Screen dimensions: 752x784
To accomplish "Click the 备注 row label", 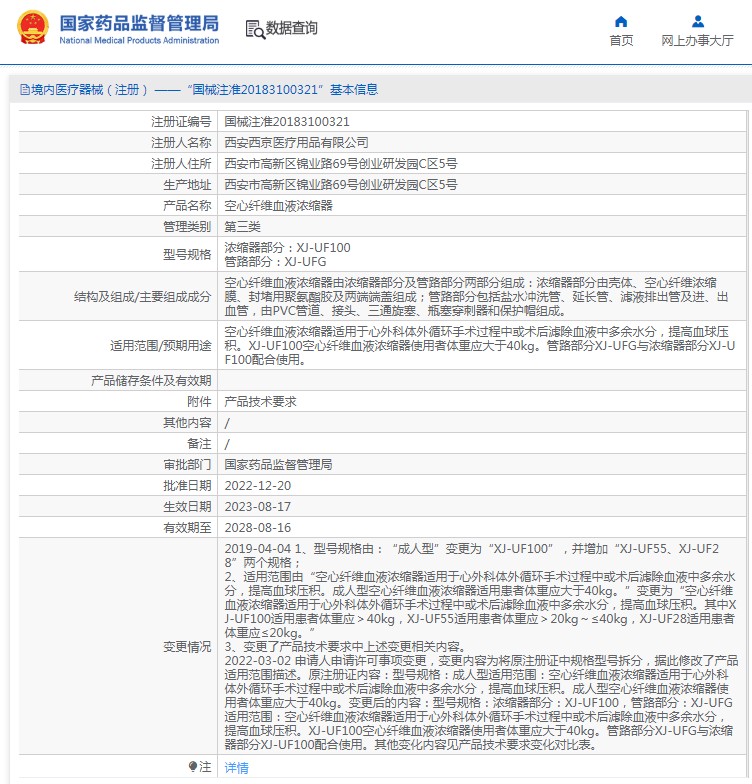I will coord(199,444).
